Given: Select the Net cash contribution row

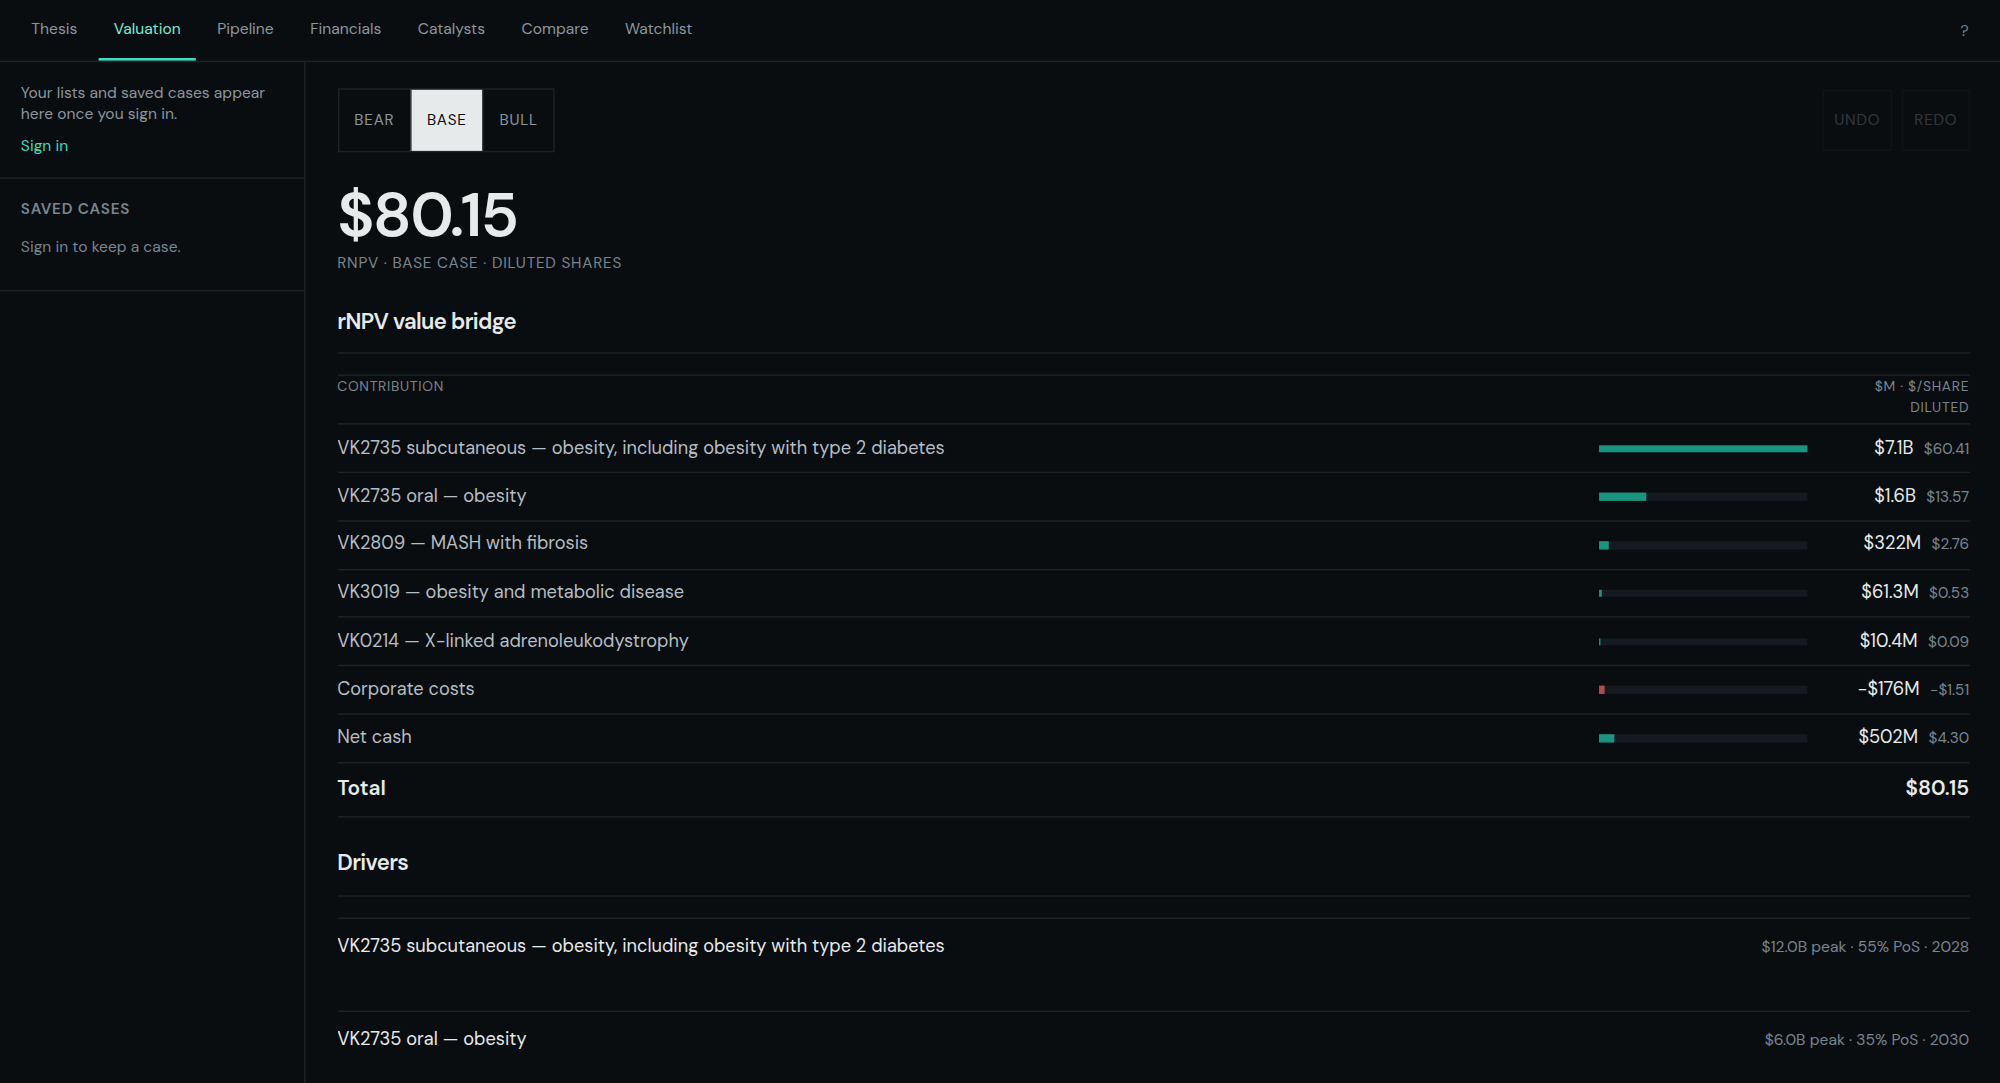Looking at the screenshot, I should point(1153,738).
